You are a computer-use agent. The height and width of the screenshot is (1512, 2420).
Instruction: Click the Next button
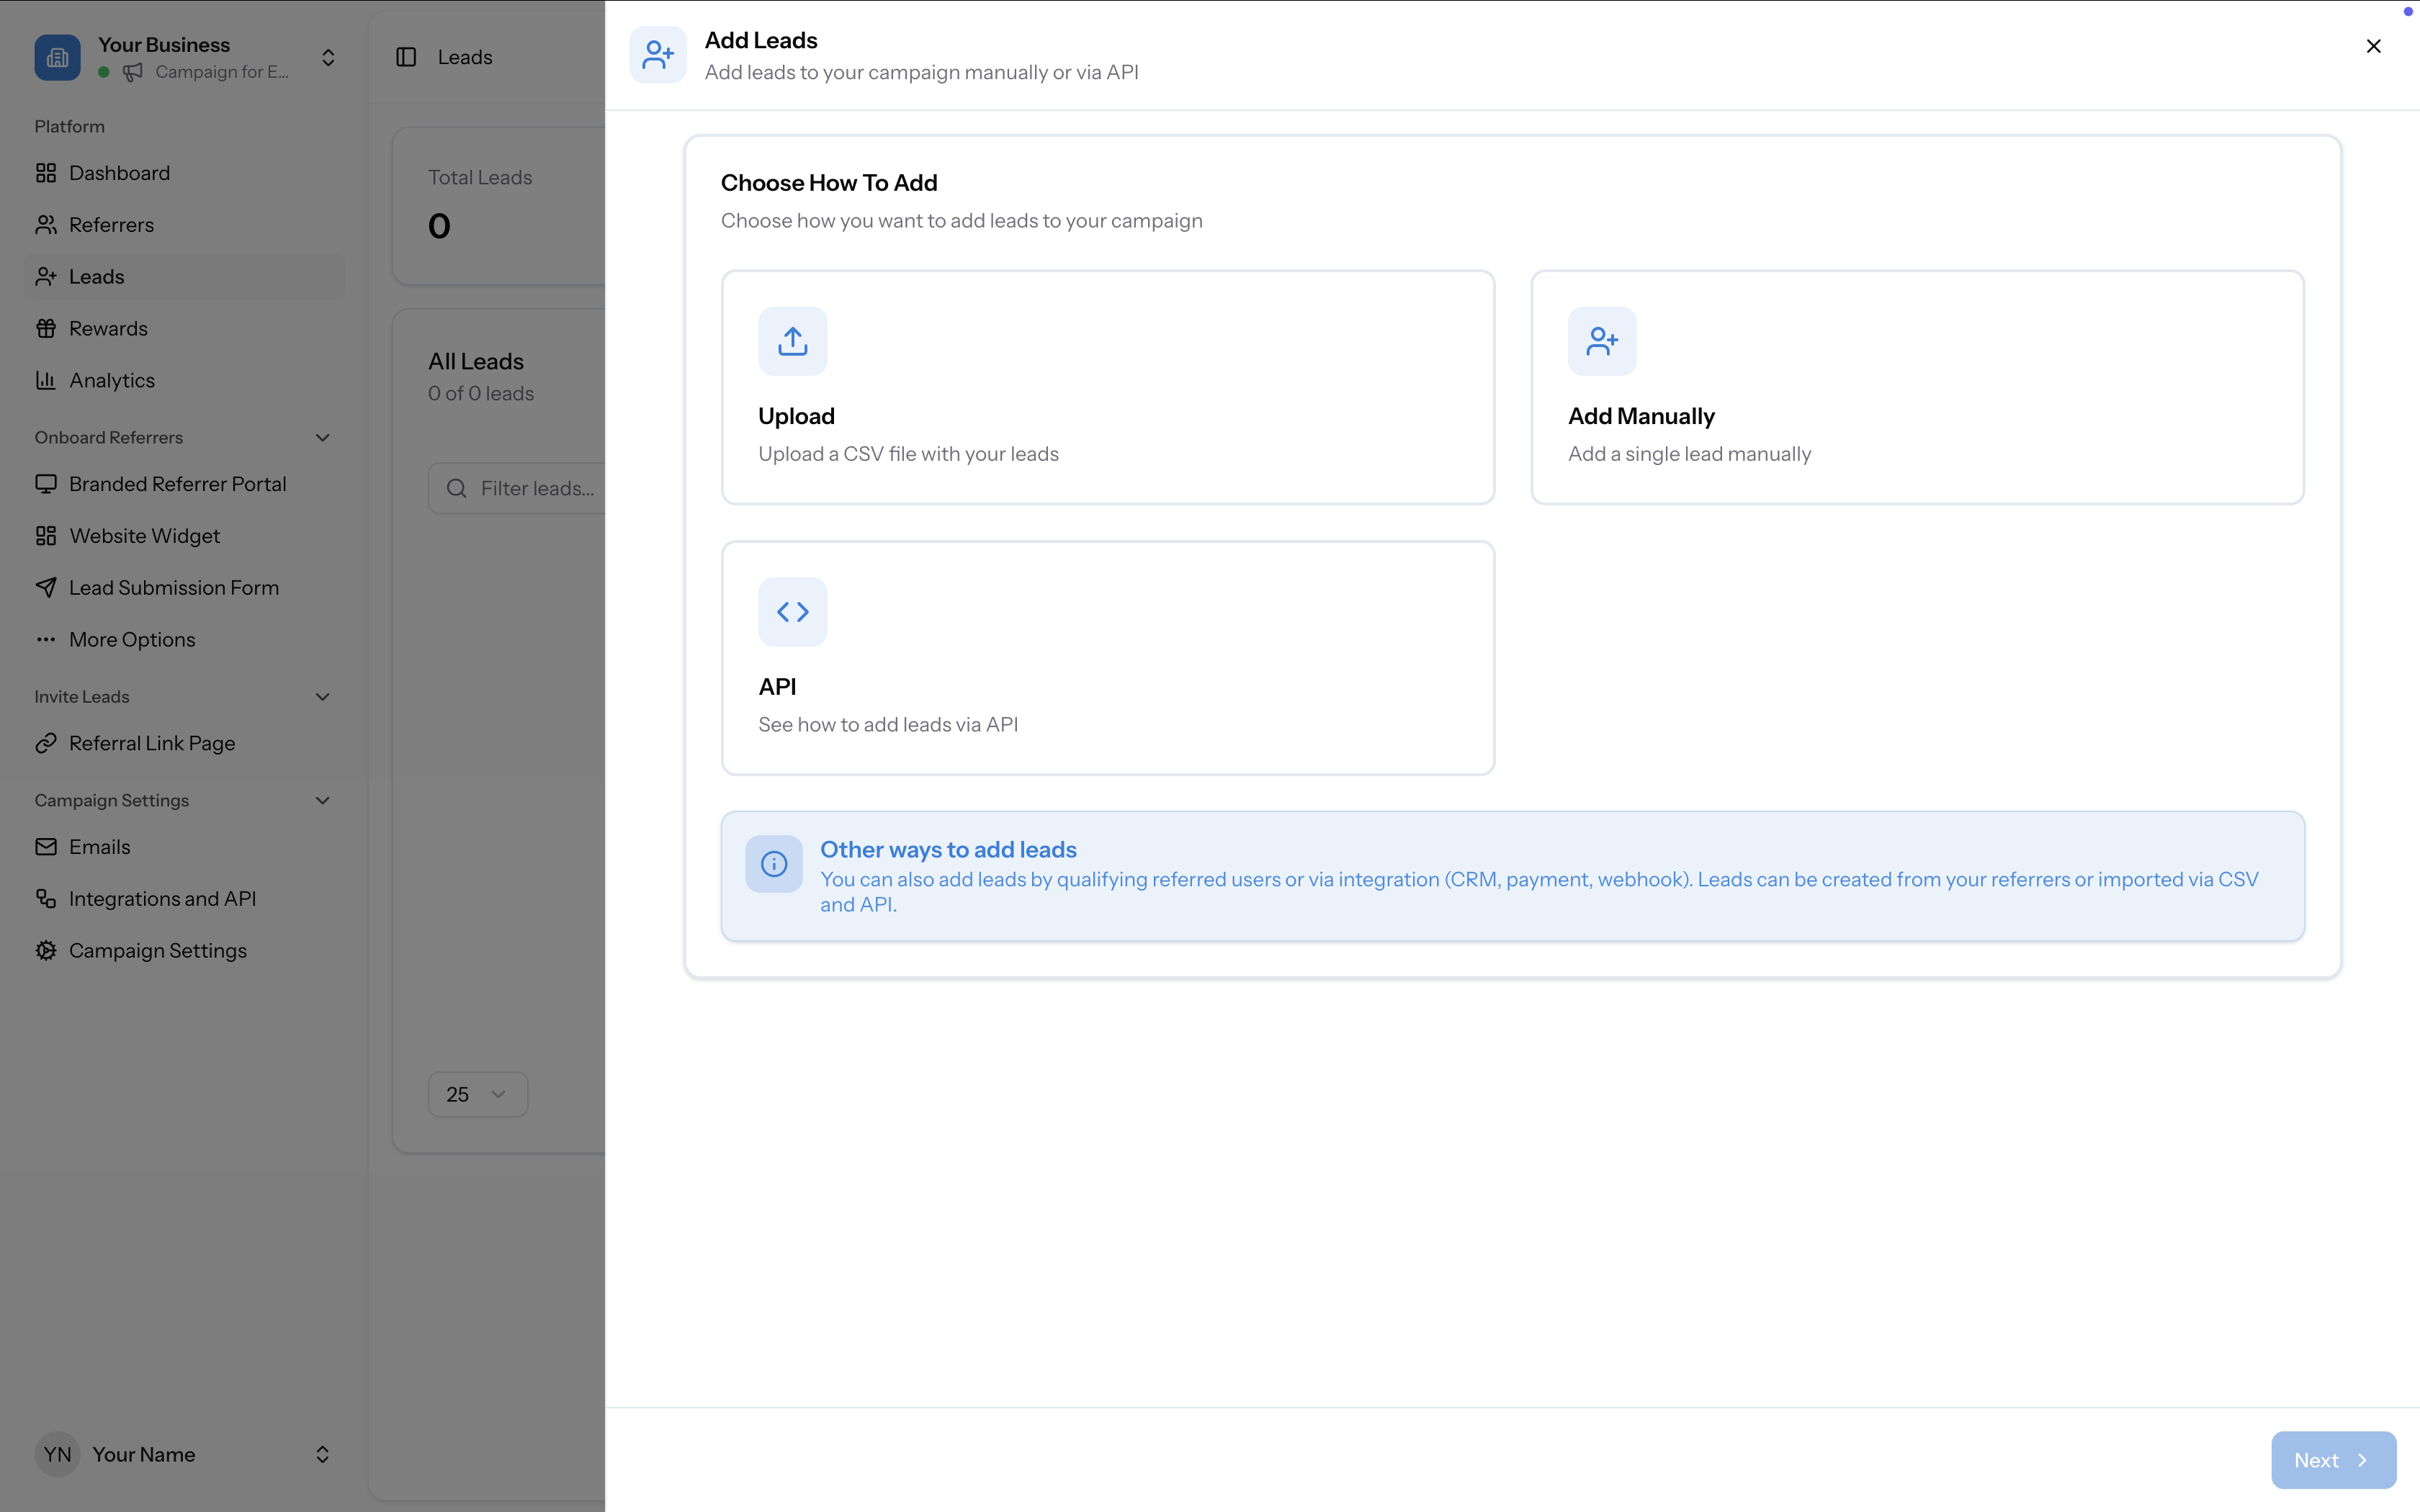tap(2332, 1459)
